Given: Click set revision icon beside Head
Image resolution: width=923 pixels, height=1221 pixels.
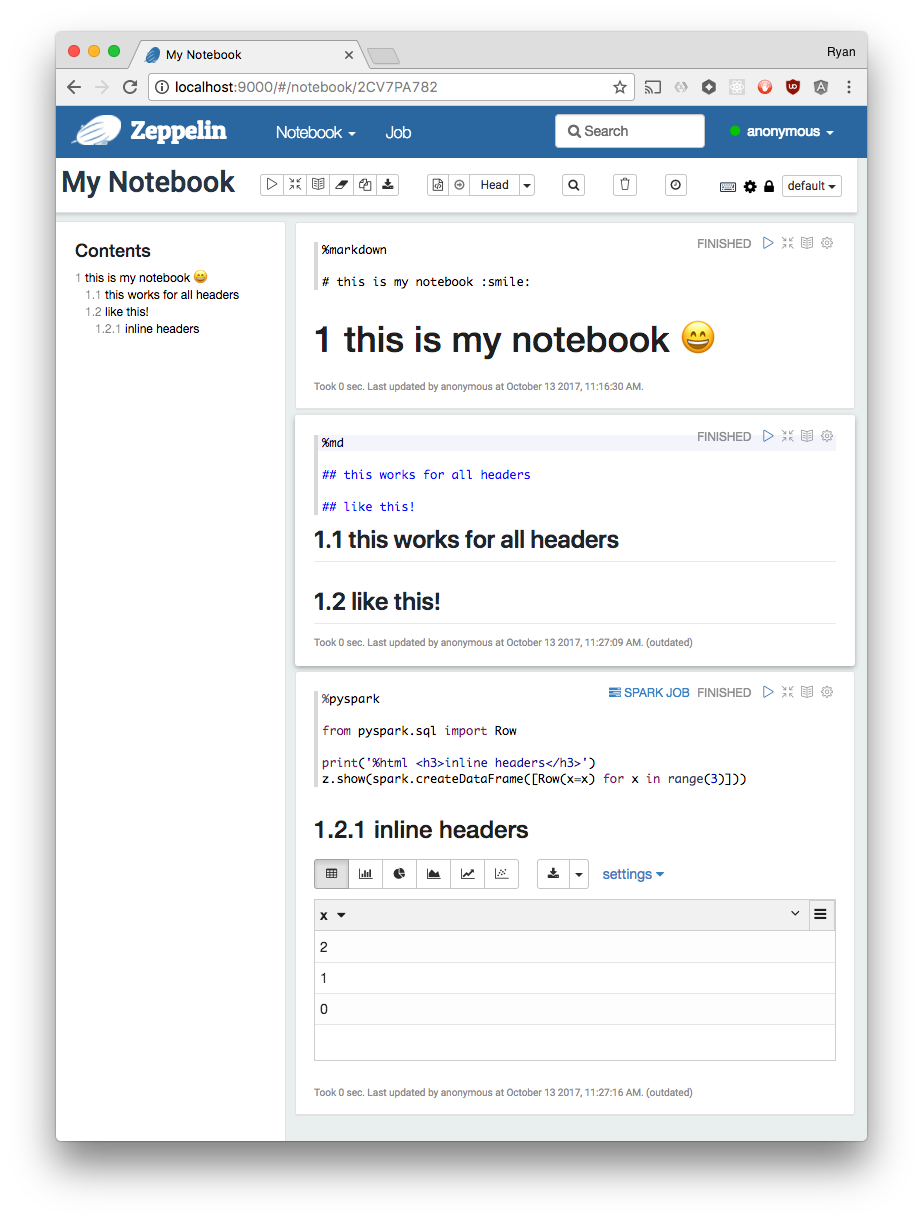Looking at the screenshot, I should click(x=460, y=185).
